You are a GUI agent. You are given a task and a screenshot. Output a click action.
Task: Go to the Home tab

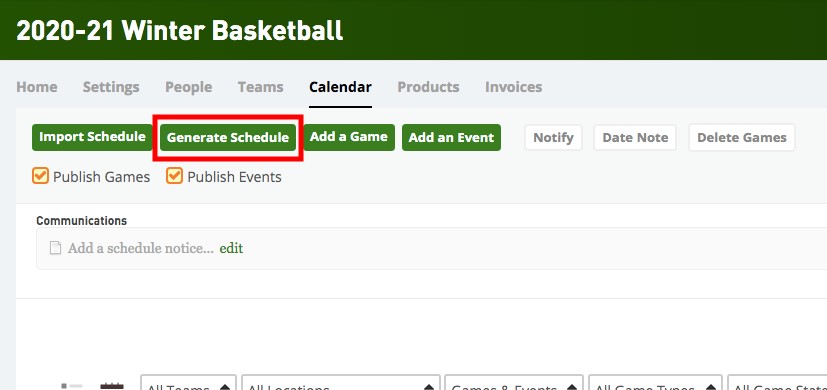tap(37, 87)
